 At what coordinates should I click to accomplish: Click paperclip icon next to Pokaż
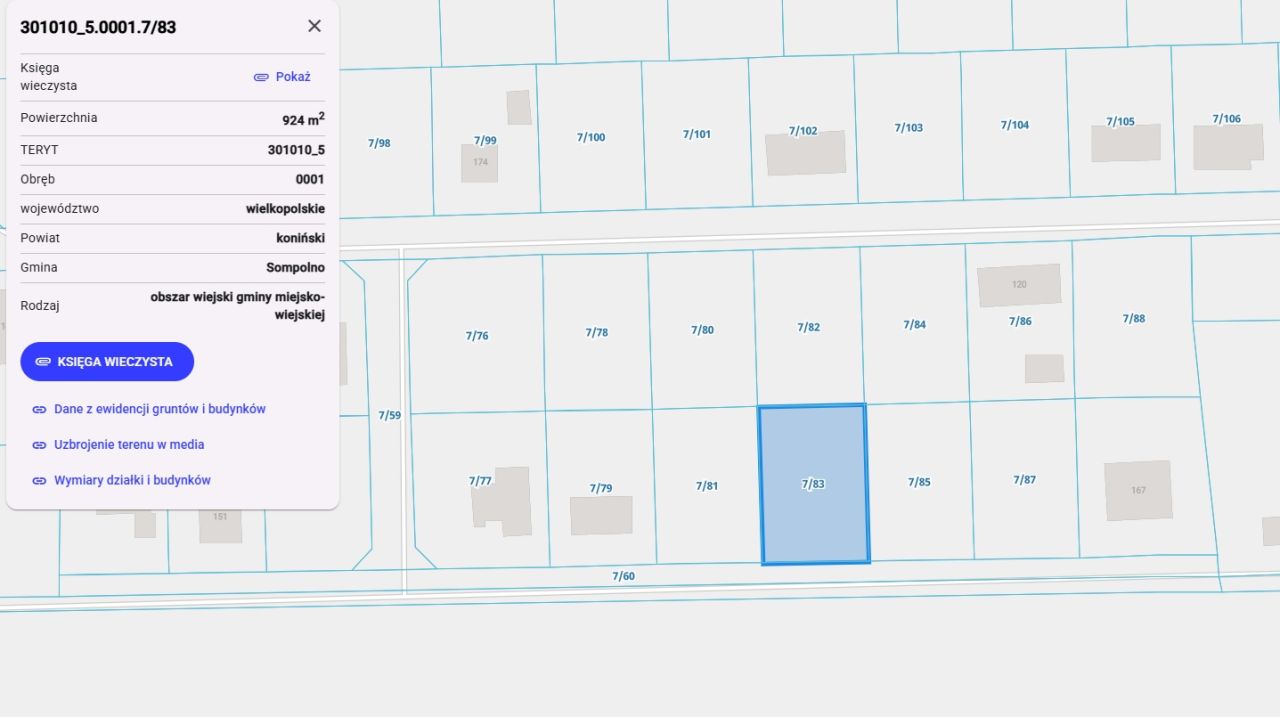tap(261, 77)
